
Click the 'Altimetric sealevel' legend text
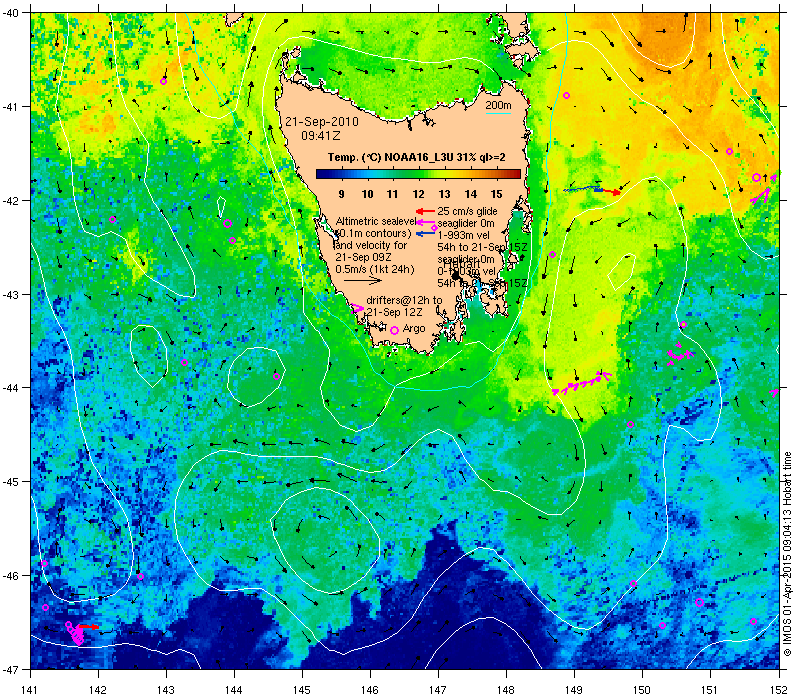click(376, 221)
